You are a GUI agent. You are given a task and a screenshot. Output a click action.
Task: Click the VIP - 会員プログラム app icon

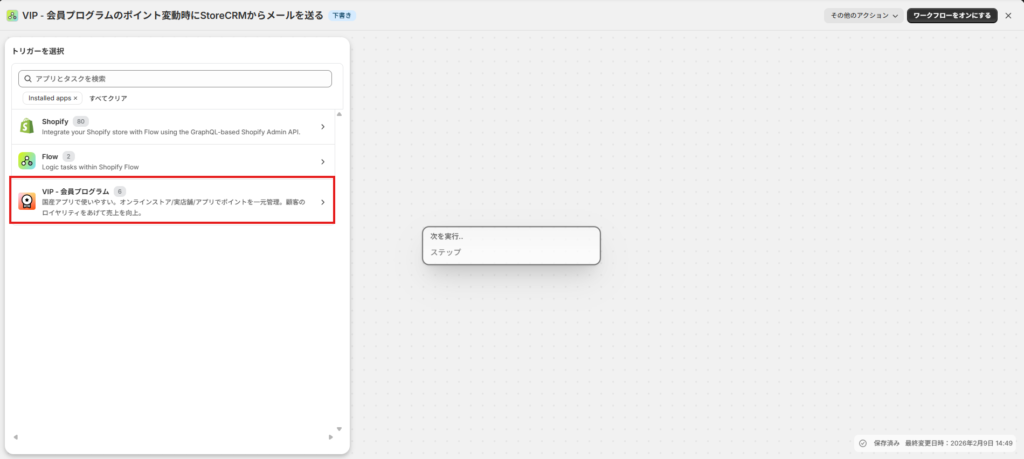(x=27, y=202)
